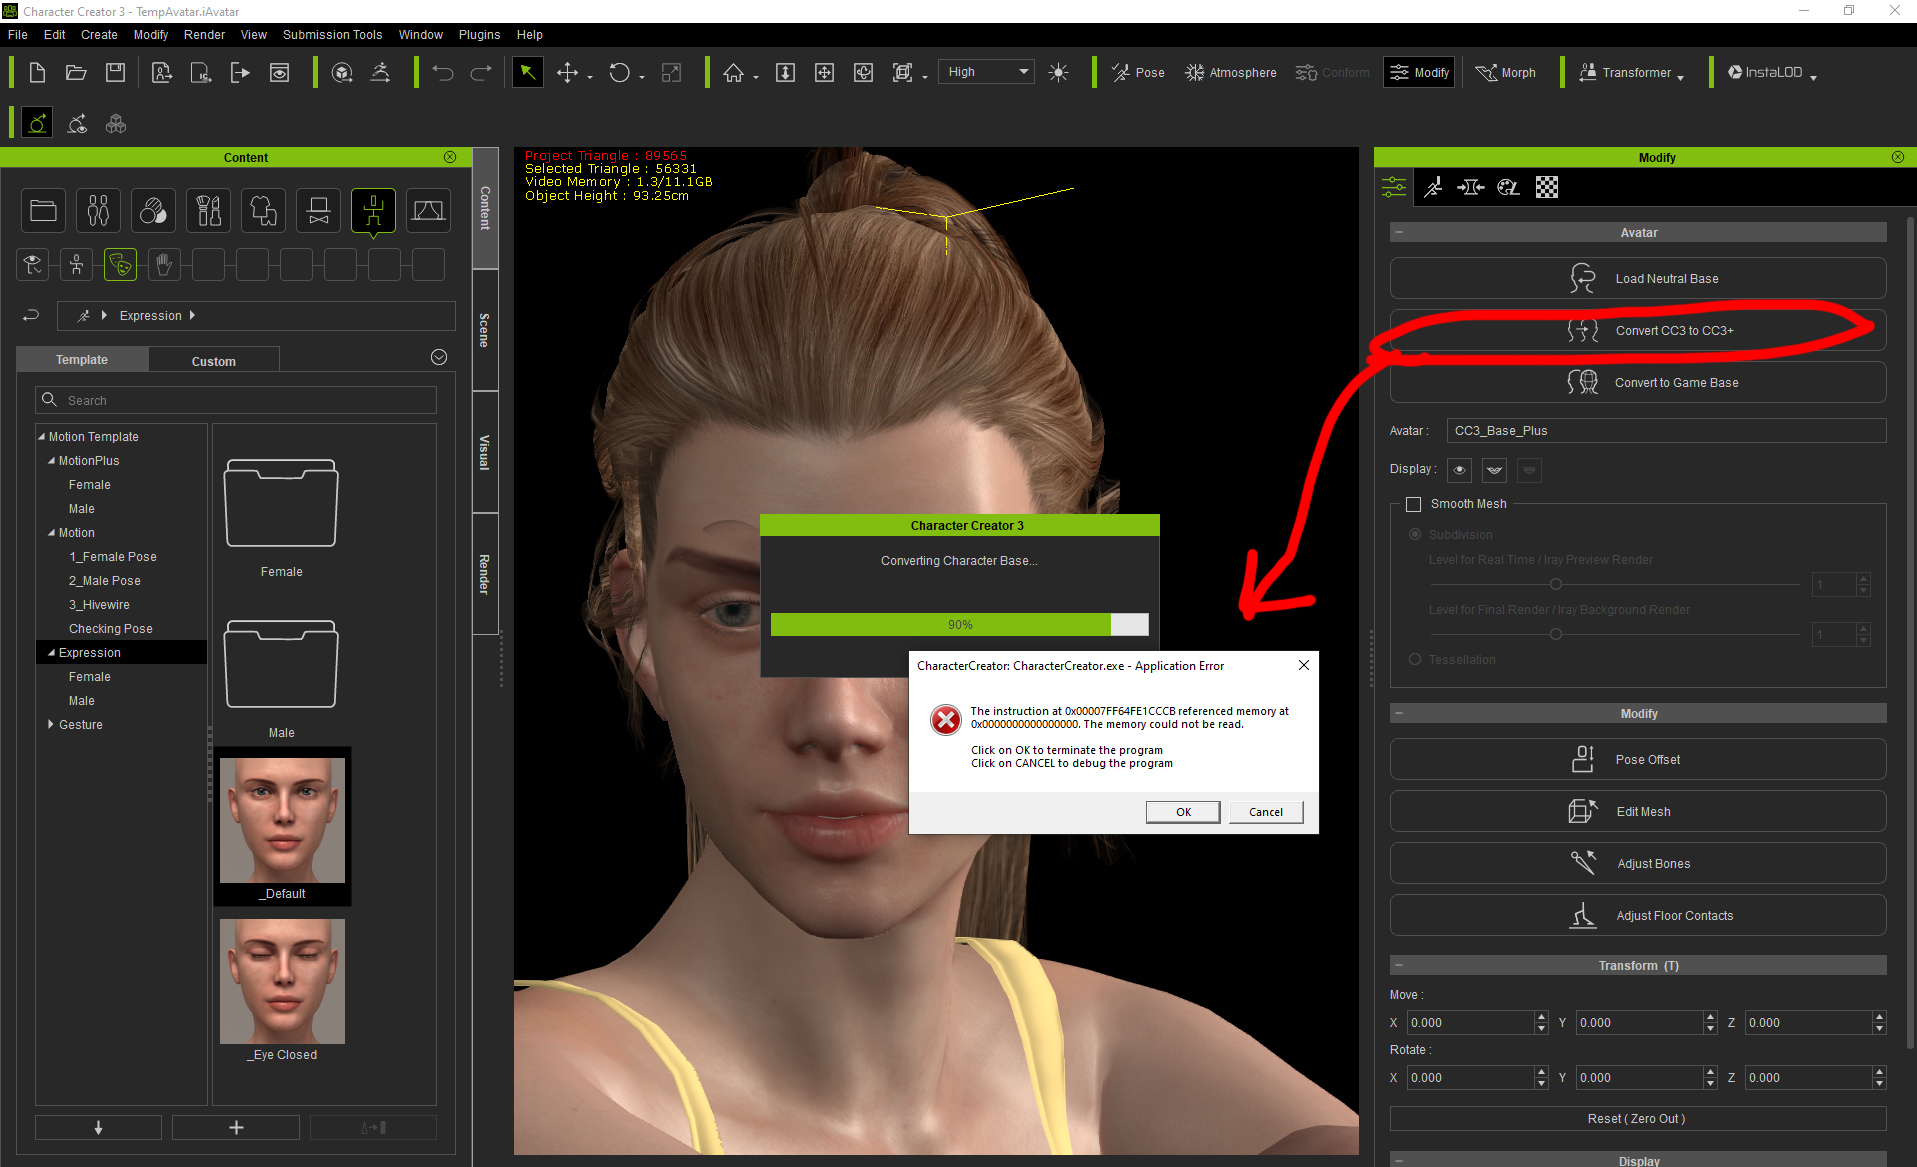Image resolution: width=1917 pixels, height=1167 pixels.
Task: Open the Atmosphere panel
Action: coord(1230,73)
